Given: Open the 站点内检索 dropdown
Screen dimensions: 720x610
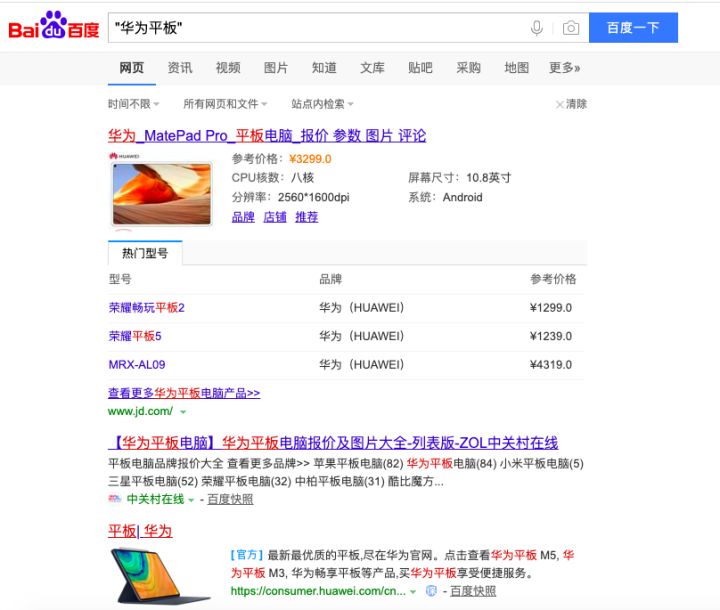Looking at the screenshot, I should click(x=322, y=104).
